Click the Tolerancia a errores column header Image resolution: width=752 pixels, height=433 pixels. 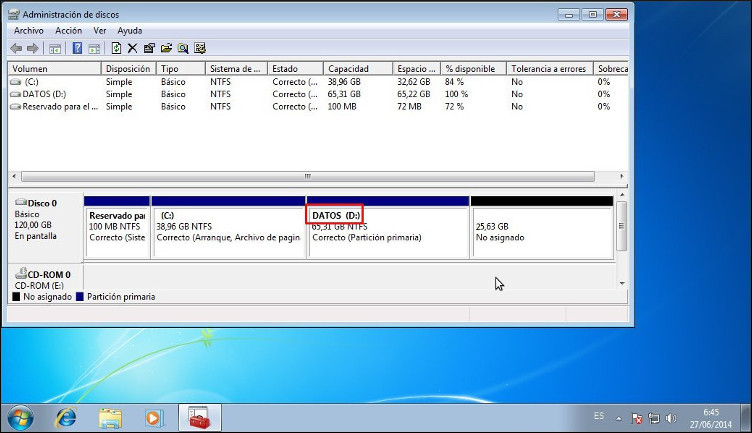[550, 69]
